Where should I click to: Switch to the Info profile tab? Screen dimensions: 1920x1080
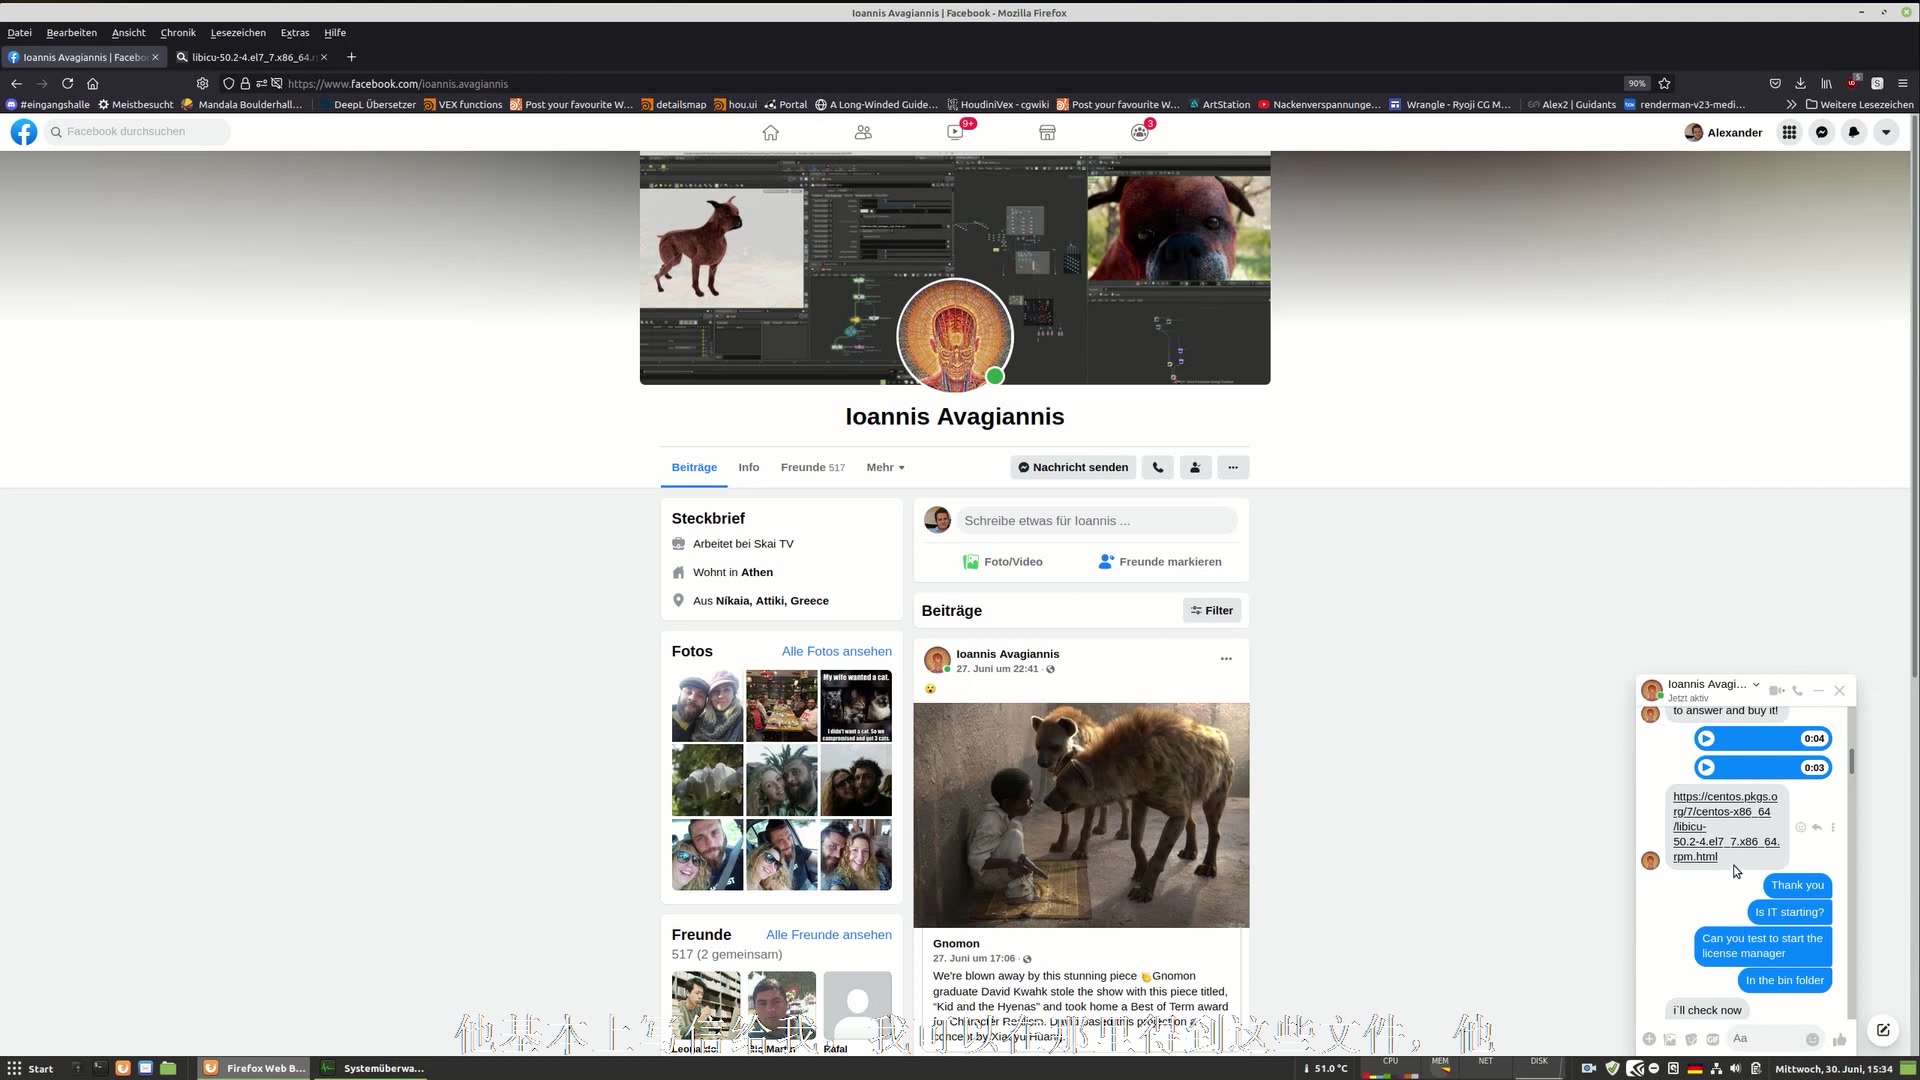(748, 467)
